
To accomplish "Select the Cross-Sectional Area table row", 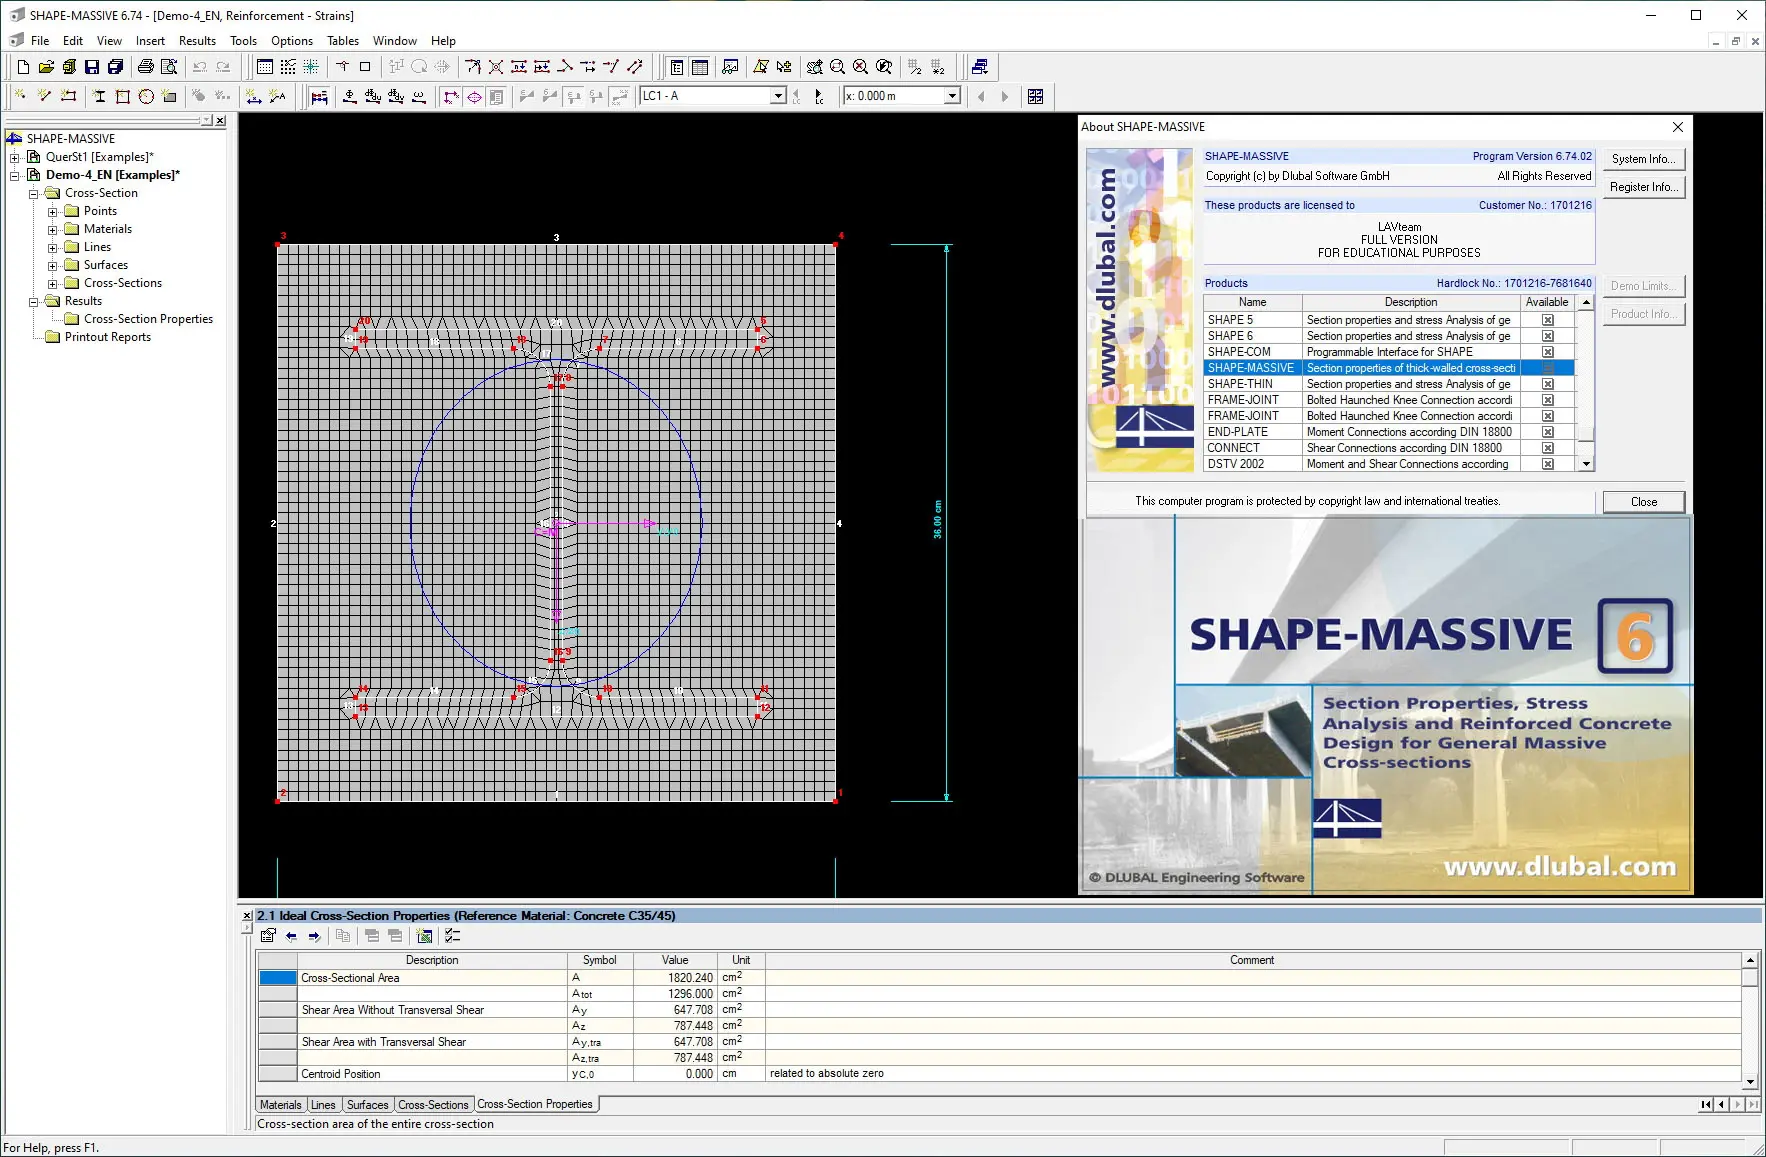I will tap(999, 978).
